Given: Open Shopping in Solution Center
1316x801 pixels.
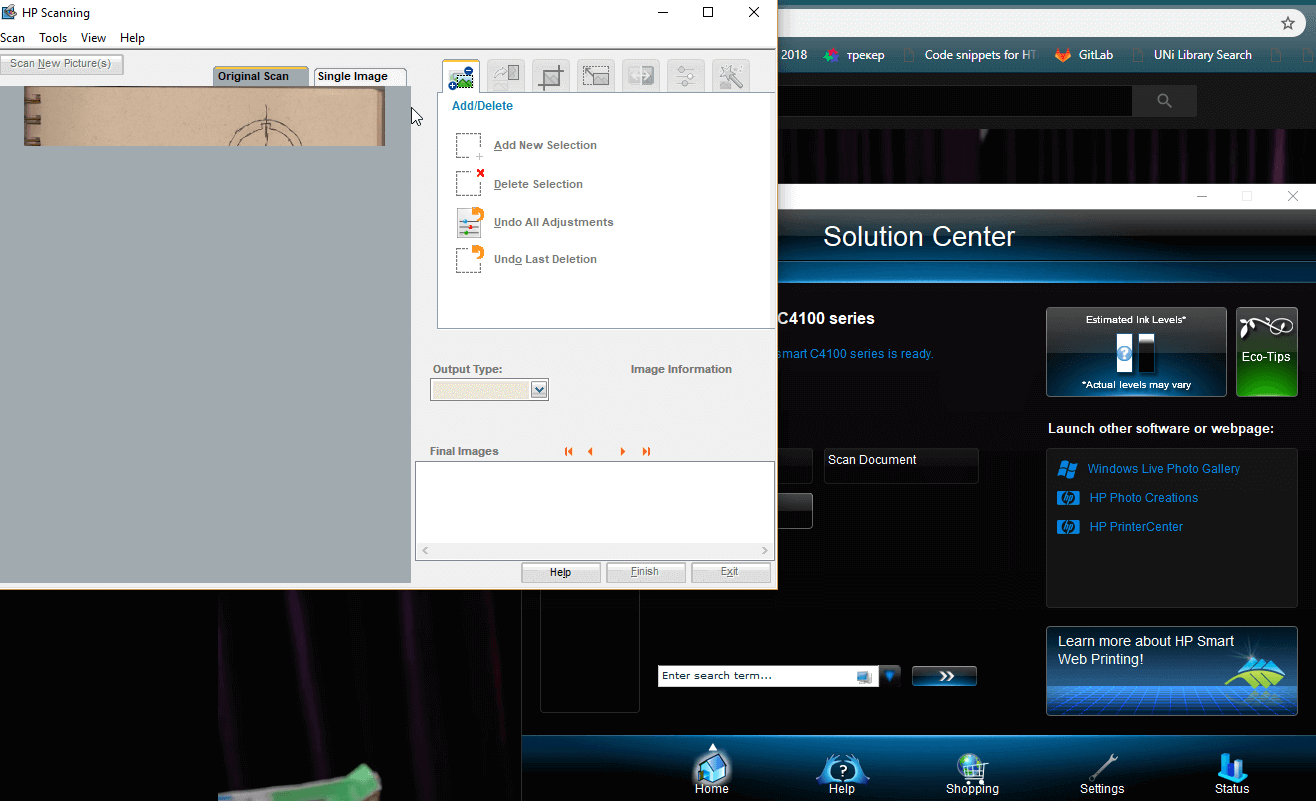Looking at the screenshot, I should click(x=972, y=773).
